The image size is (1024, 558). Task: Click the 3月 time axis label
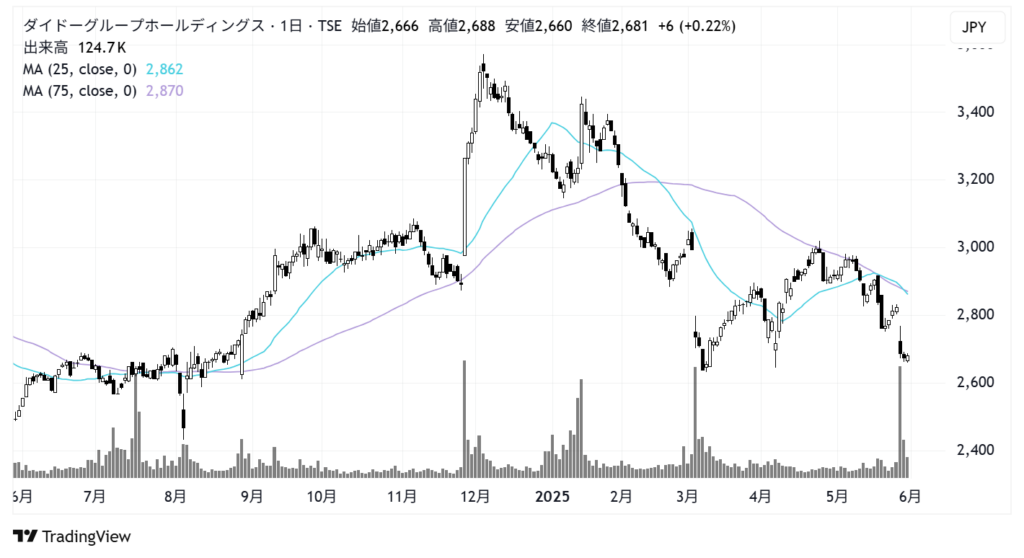point(687,497)
